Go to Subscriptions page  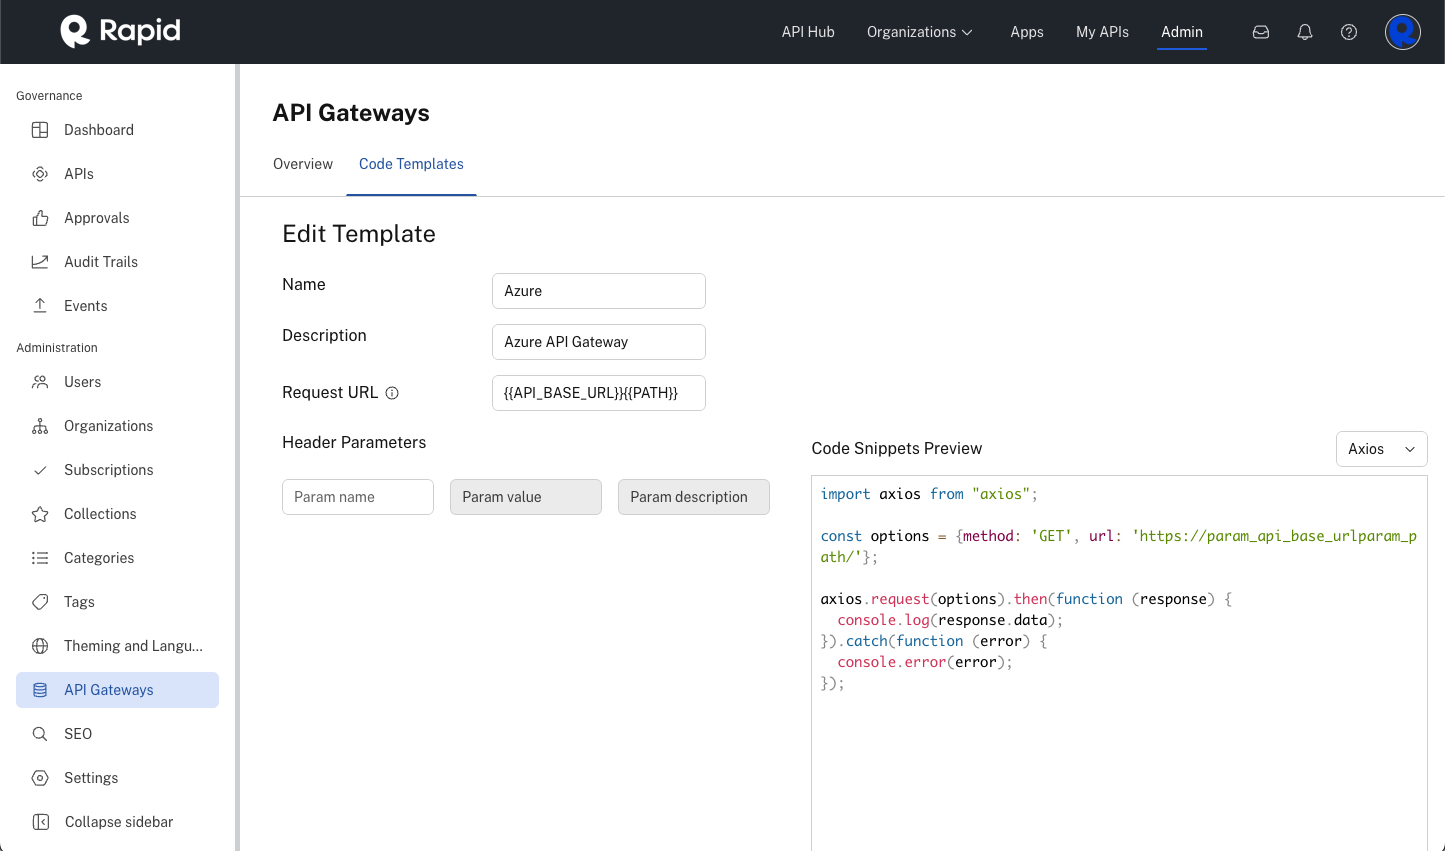coord(109,470)
